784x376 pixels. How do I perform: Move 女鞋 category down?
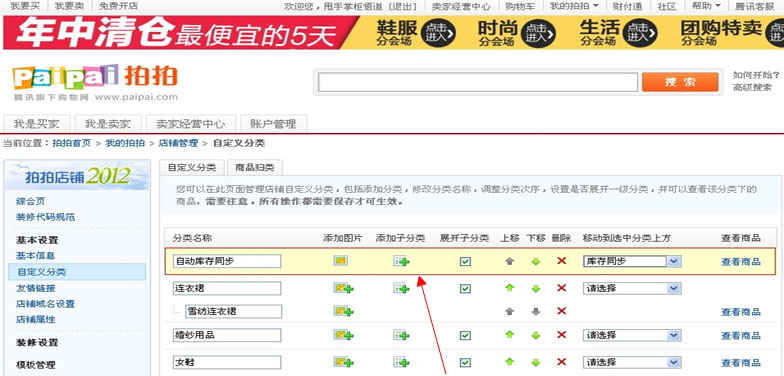point(536,362)
